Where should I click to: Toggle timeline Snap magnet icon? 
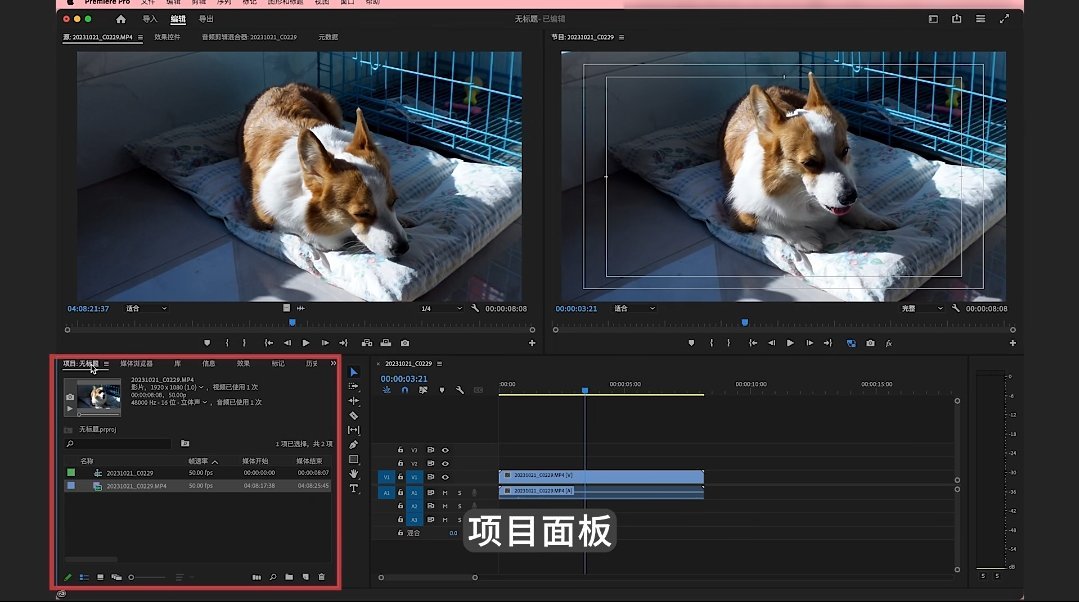[405, 390]
